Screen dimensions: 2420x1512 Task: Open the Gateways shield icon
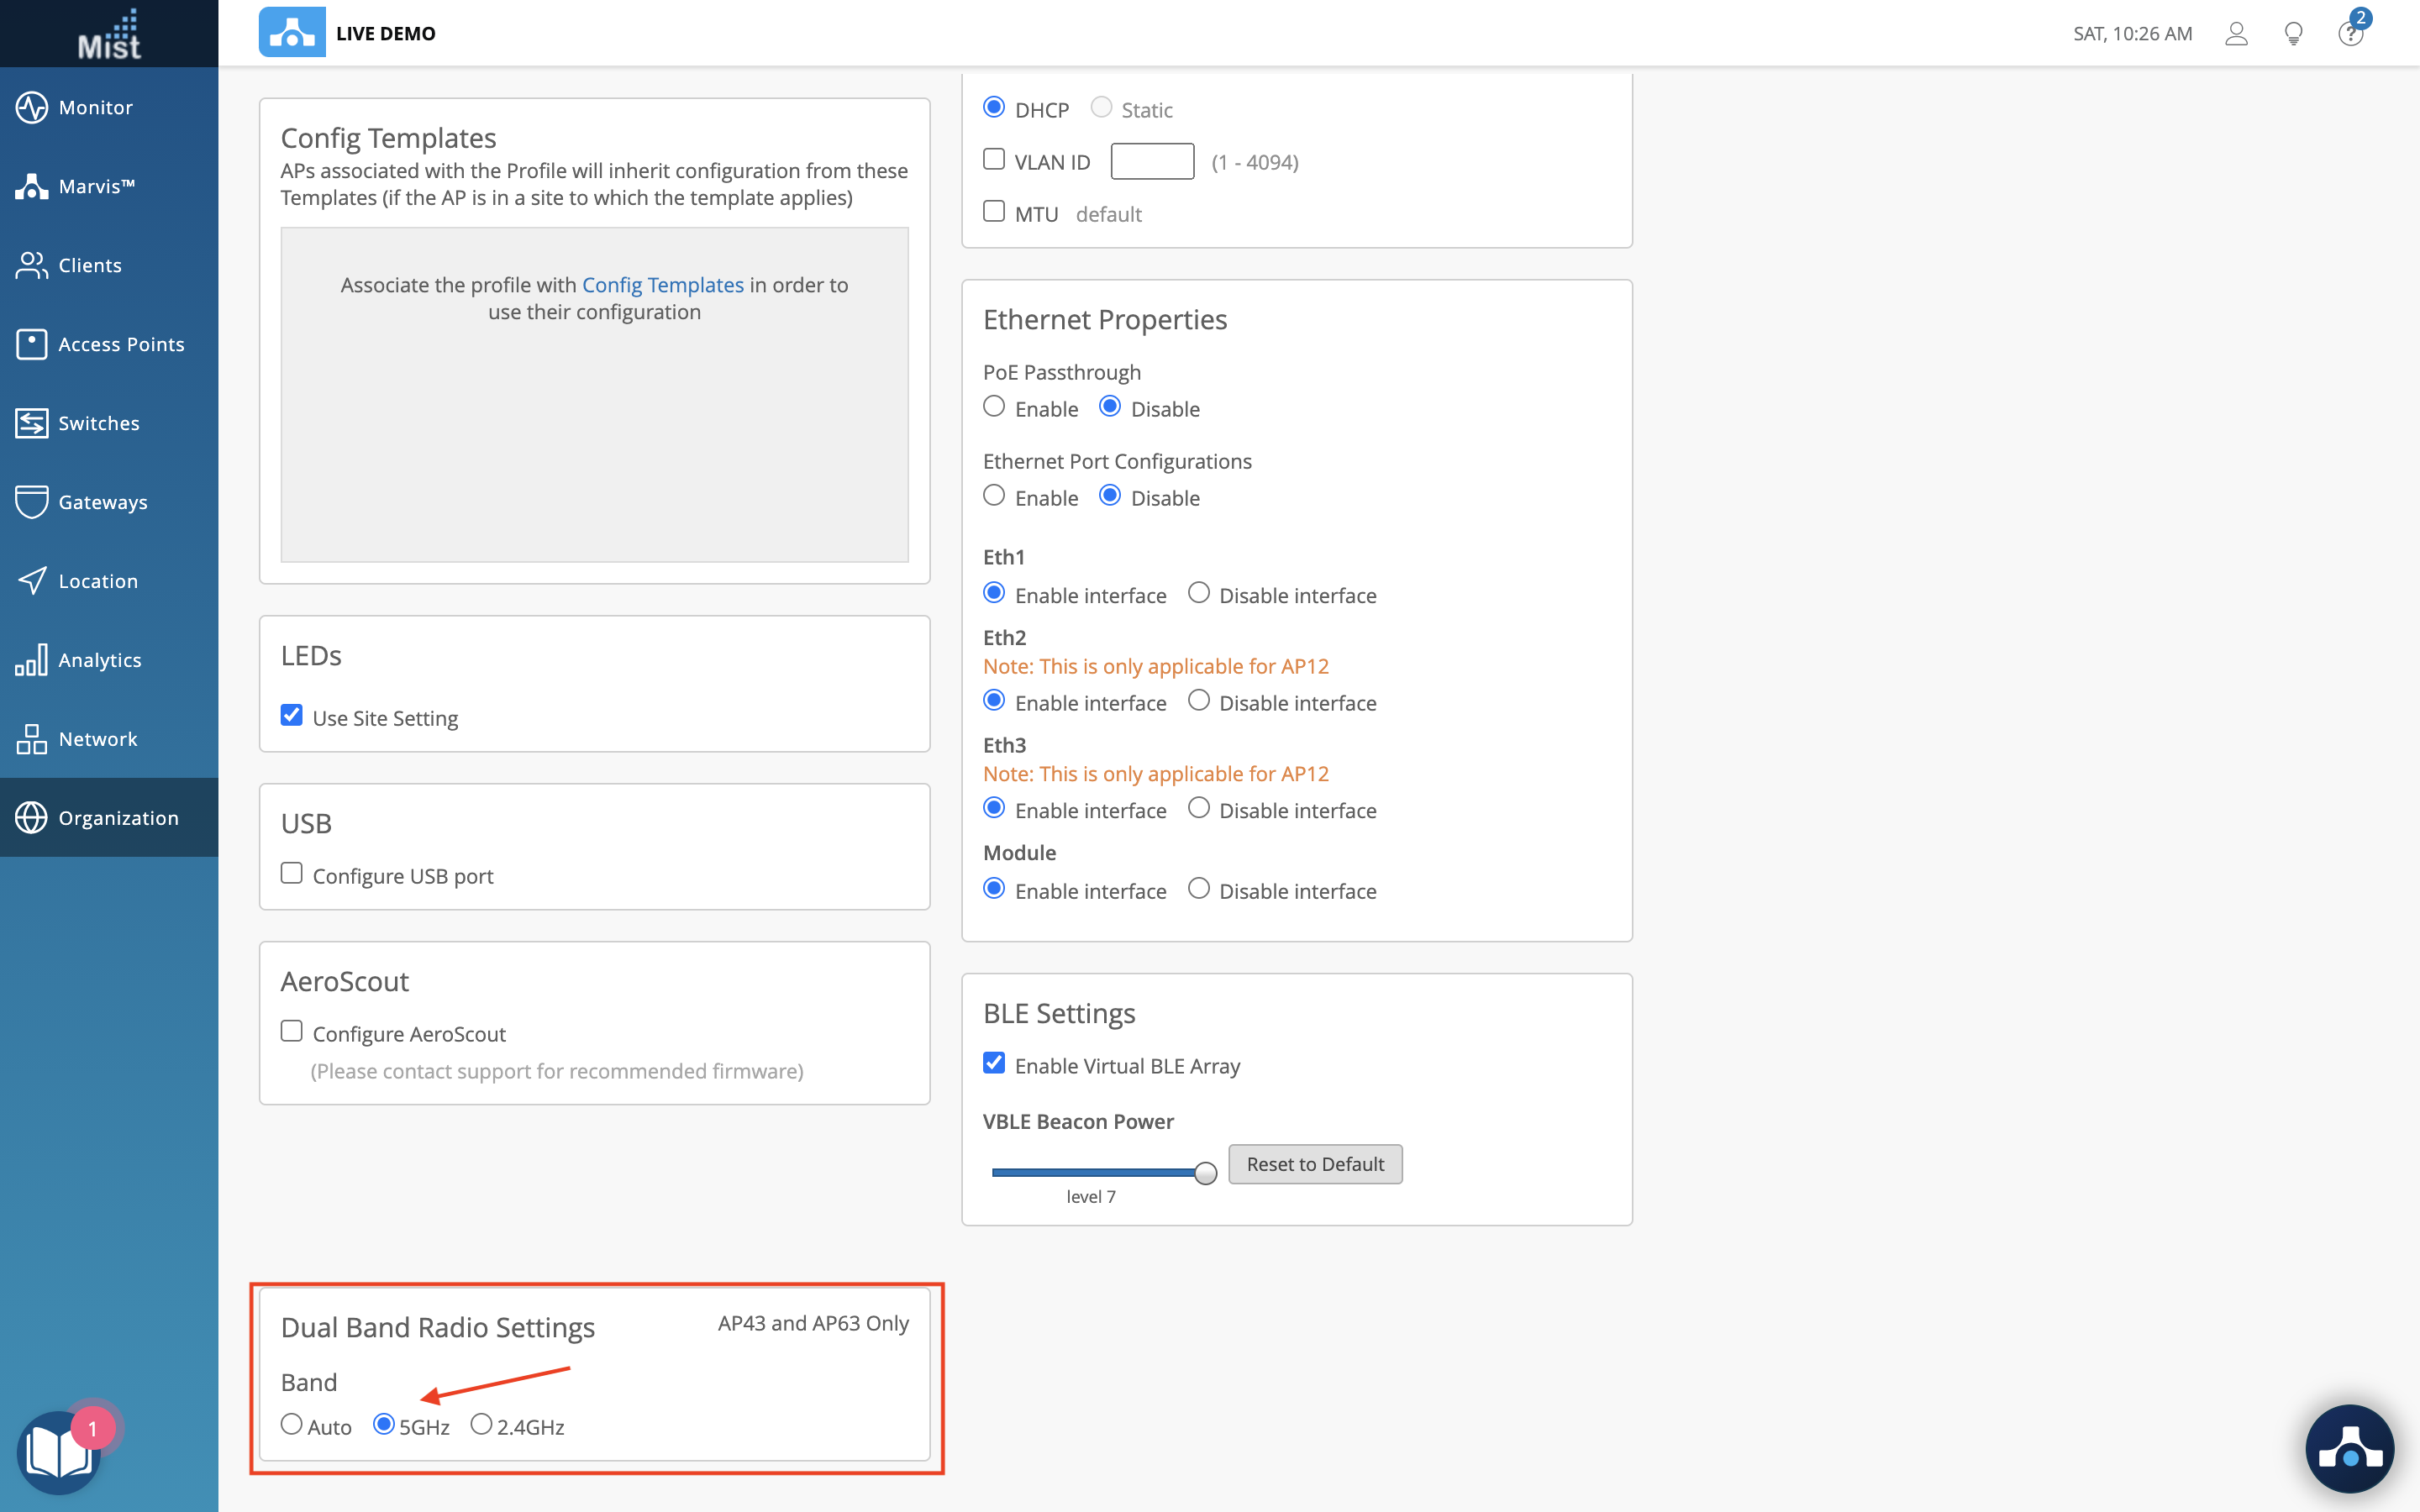click(x=32, y=502)
